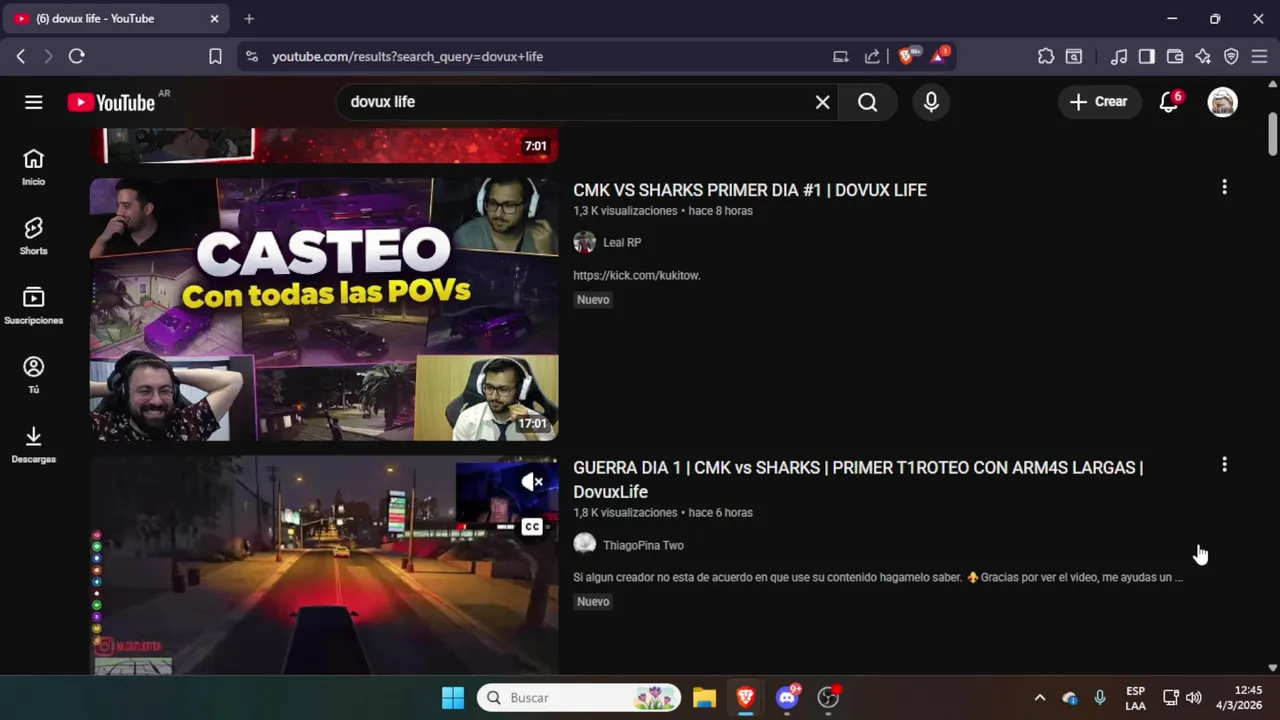Toggle the browser sidebar panel
Screen dimensions: 1280x720
click(x=1147, y=57)
